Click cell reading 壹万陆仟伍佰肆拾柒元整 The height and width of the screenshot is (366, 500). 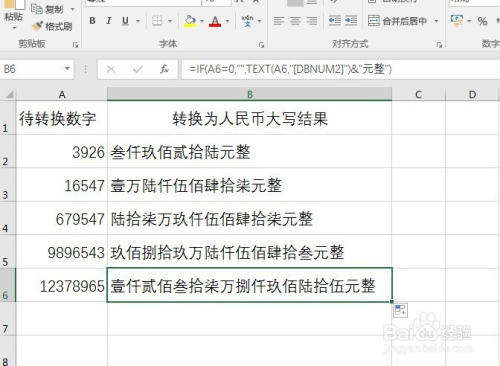[x=250, y=185]
